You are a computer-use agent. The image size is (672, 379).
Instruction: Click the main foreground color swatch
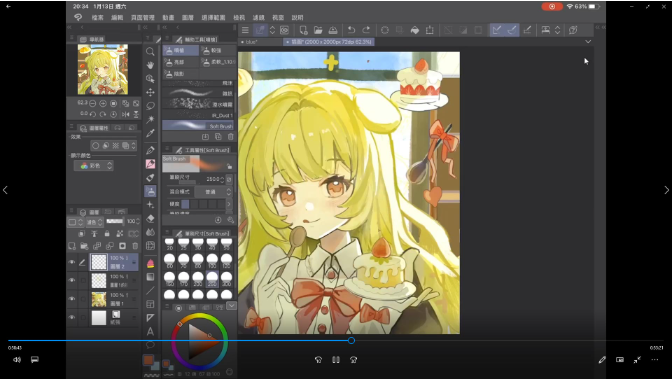click(148, 360)
